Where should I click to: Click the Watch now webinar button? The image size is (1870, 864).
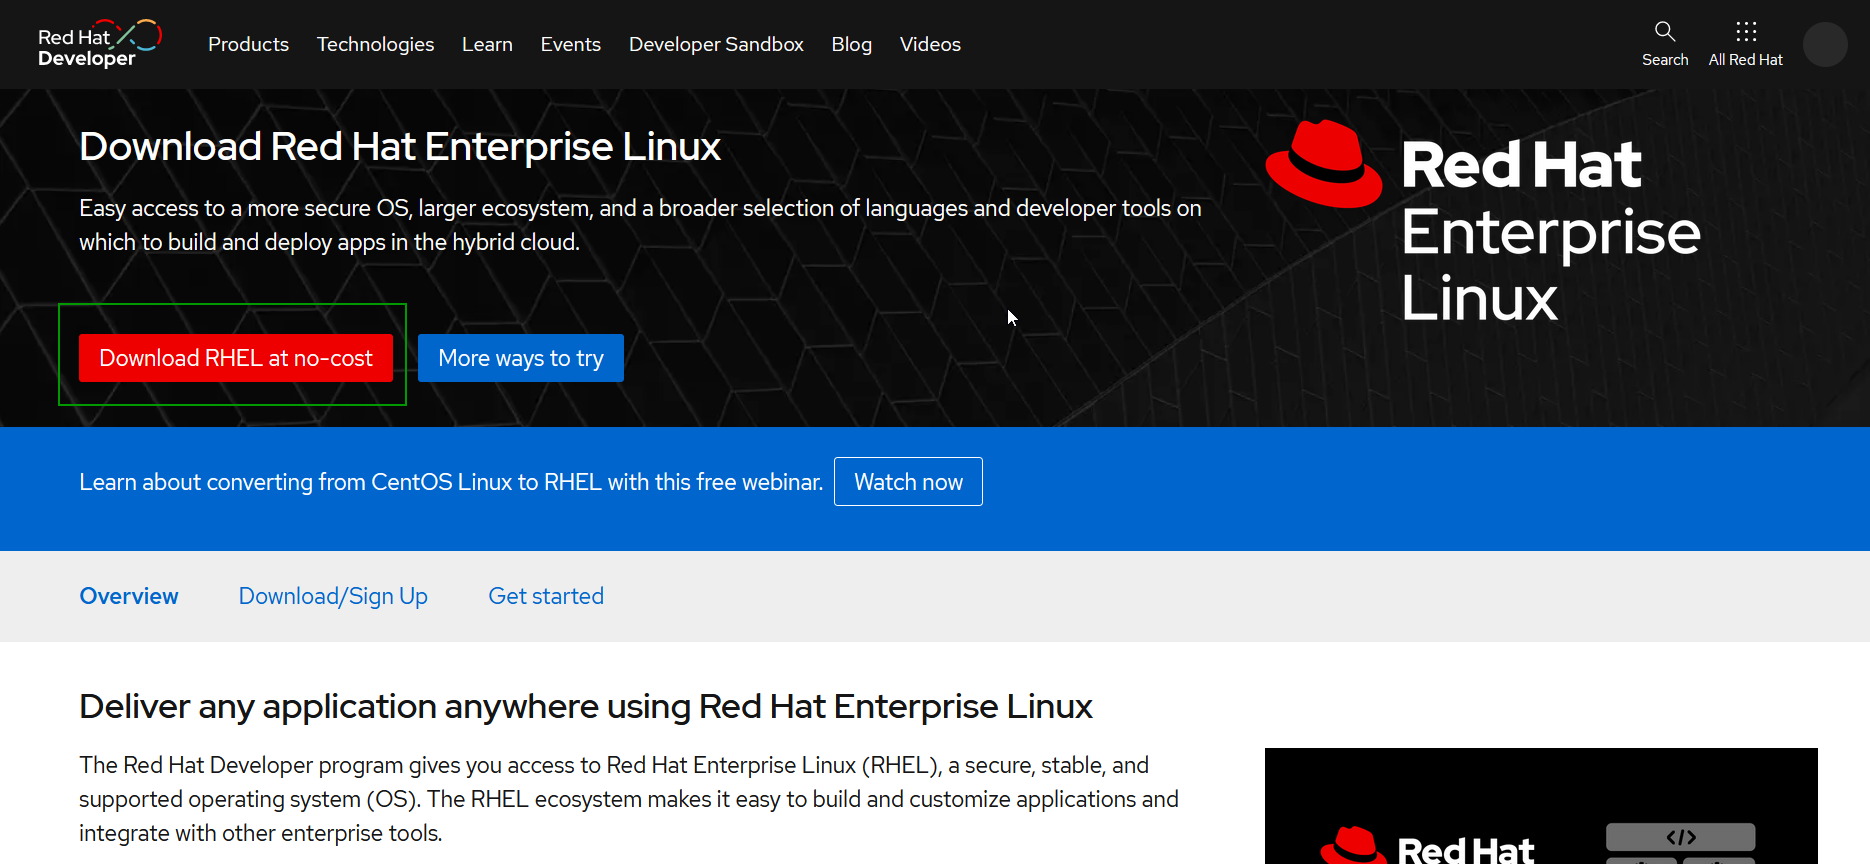[908, 482]
